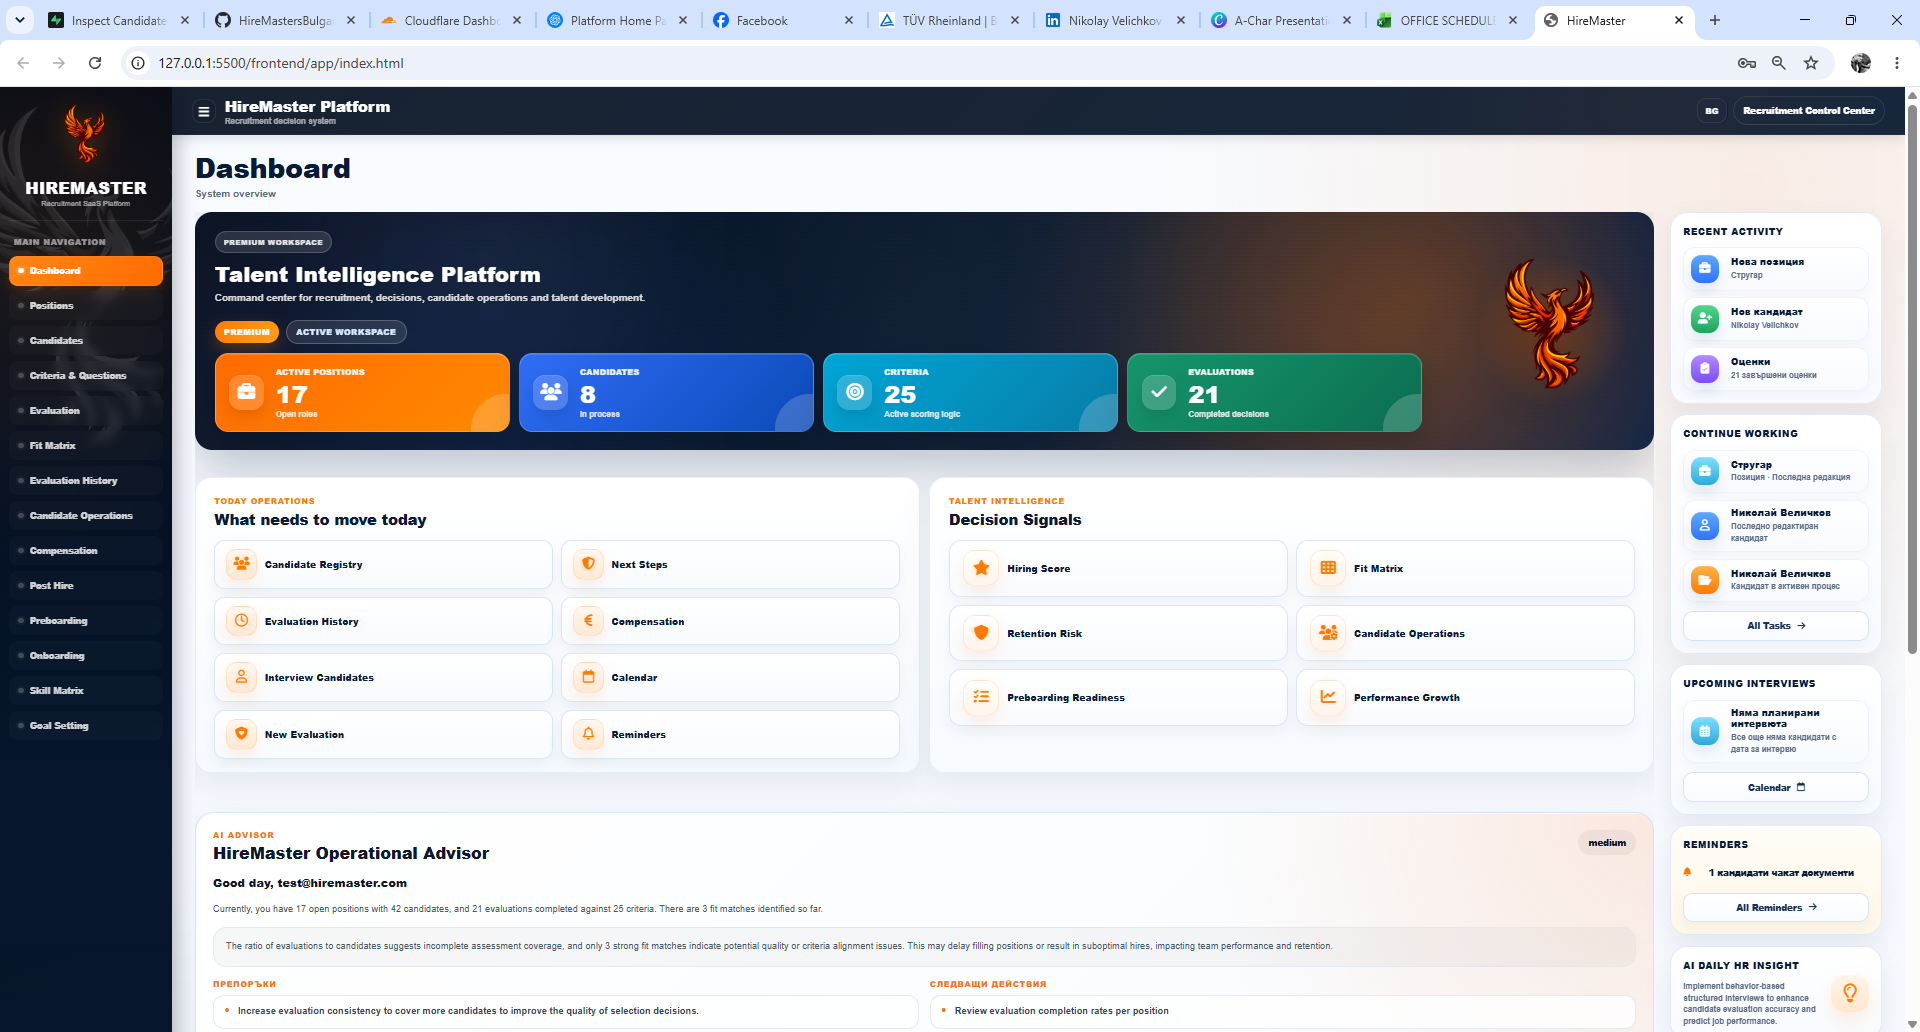Viewport: 1920px width, 1032px height.
Task: Click the AI Daily HR Insight lightbulb icon
Action: tap(1850, 993)
